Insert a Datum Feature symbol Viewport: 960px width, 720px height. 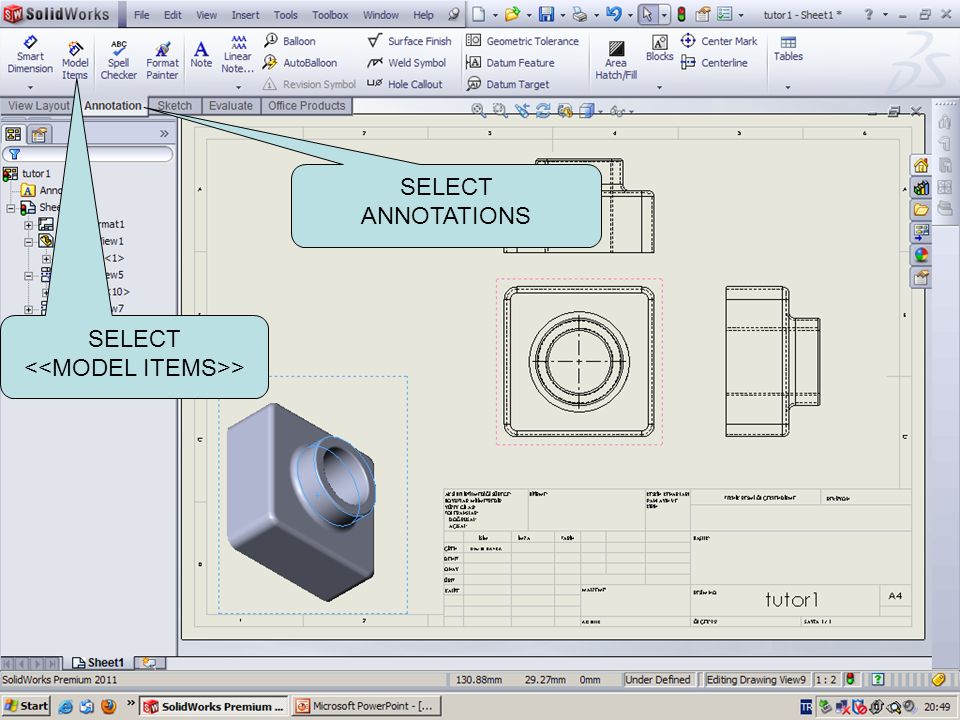coord(510,62)
